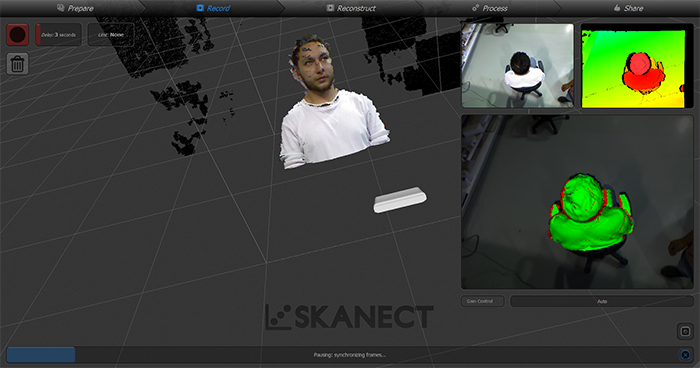Open the Share tab

pyautogui.click(x=629, y=8)
